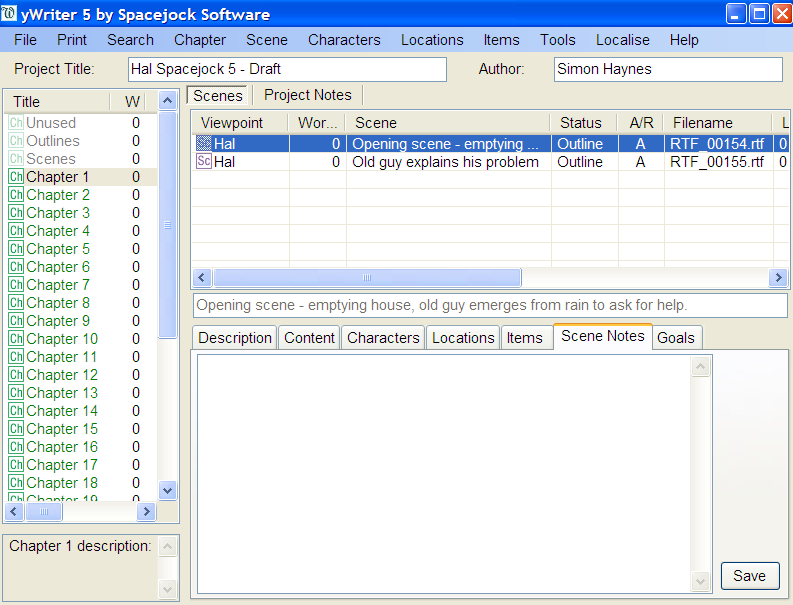The image size is (793, 605).
Task: Click the Ch icon beside Chapter 5
Action: (x=15, y=249)
